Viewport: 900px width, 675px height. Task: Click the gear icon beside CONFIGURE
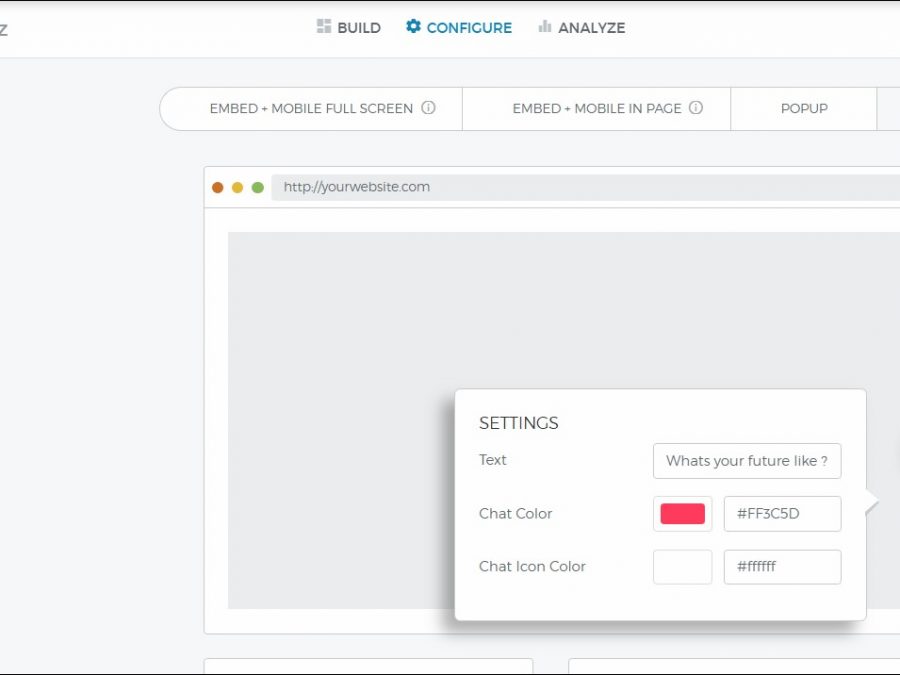(413, 27)
